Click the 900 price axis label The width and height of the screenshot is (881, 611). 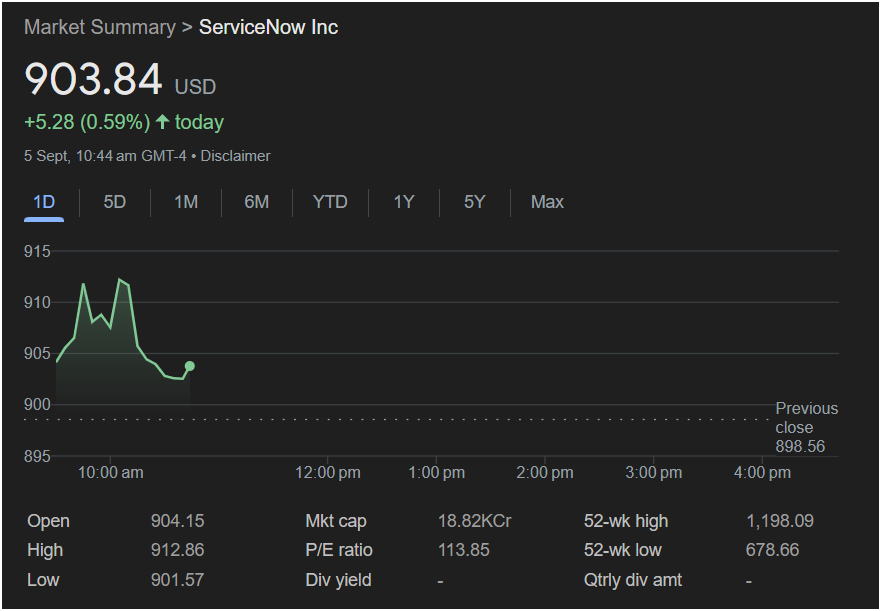point(37,405)
